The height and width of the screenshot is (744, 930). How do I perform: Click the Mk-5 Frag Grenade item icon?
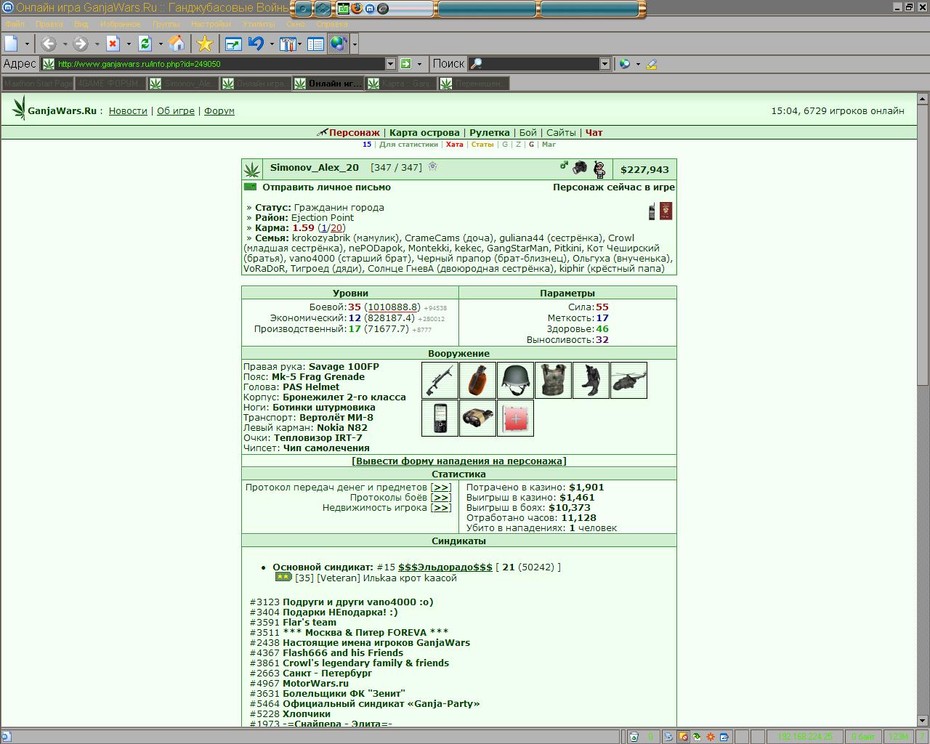coord(477,380)
